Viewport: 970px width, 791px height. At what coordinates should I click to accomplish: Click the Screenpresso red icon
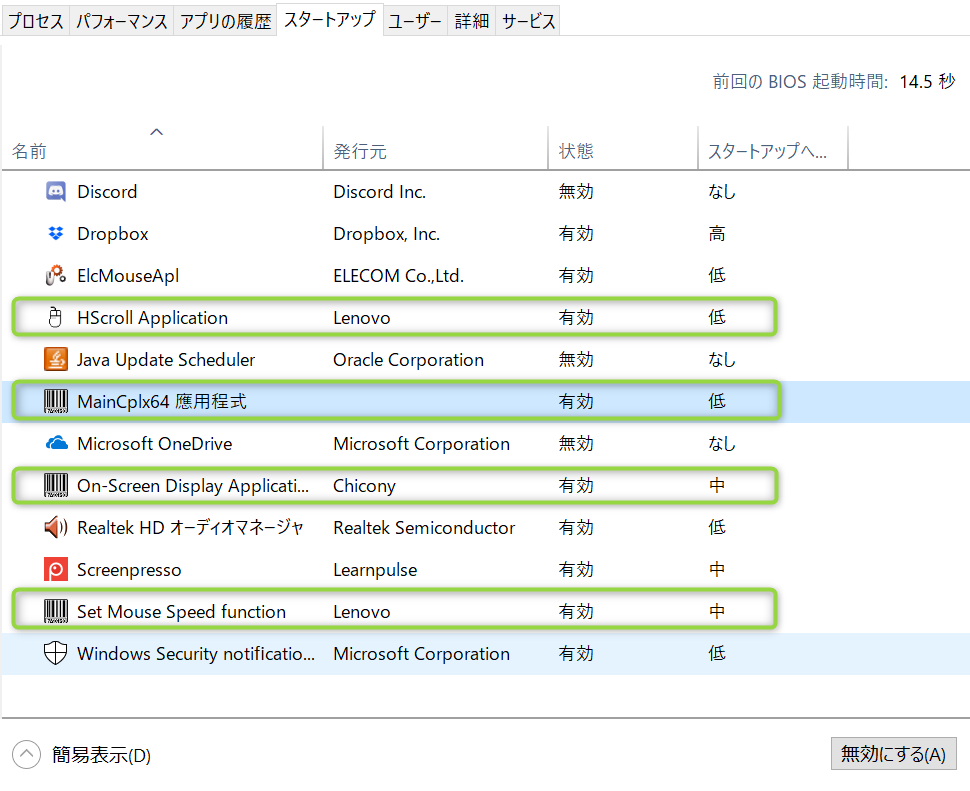coord(56,570)
